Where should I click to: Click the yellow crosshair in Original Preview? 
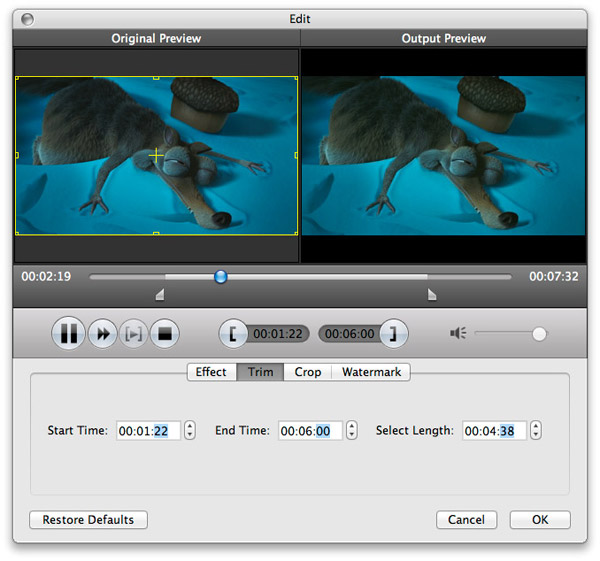coord(156,155)
